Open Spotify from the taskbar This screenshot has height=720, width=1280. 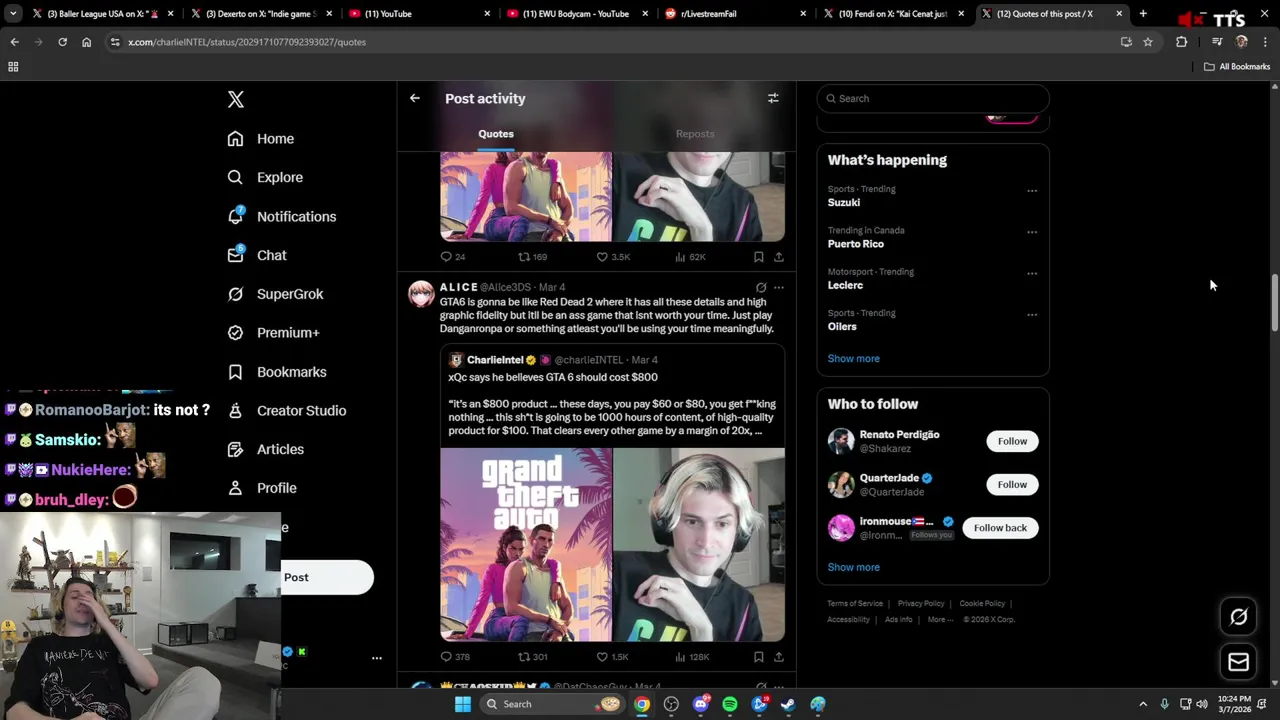point(730,704)
